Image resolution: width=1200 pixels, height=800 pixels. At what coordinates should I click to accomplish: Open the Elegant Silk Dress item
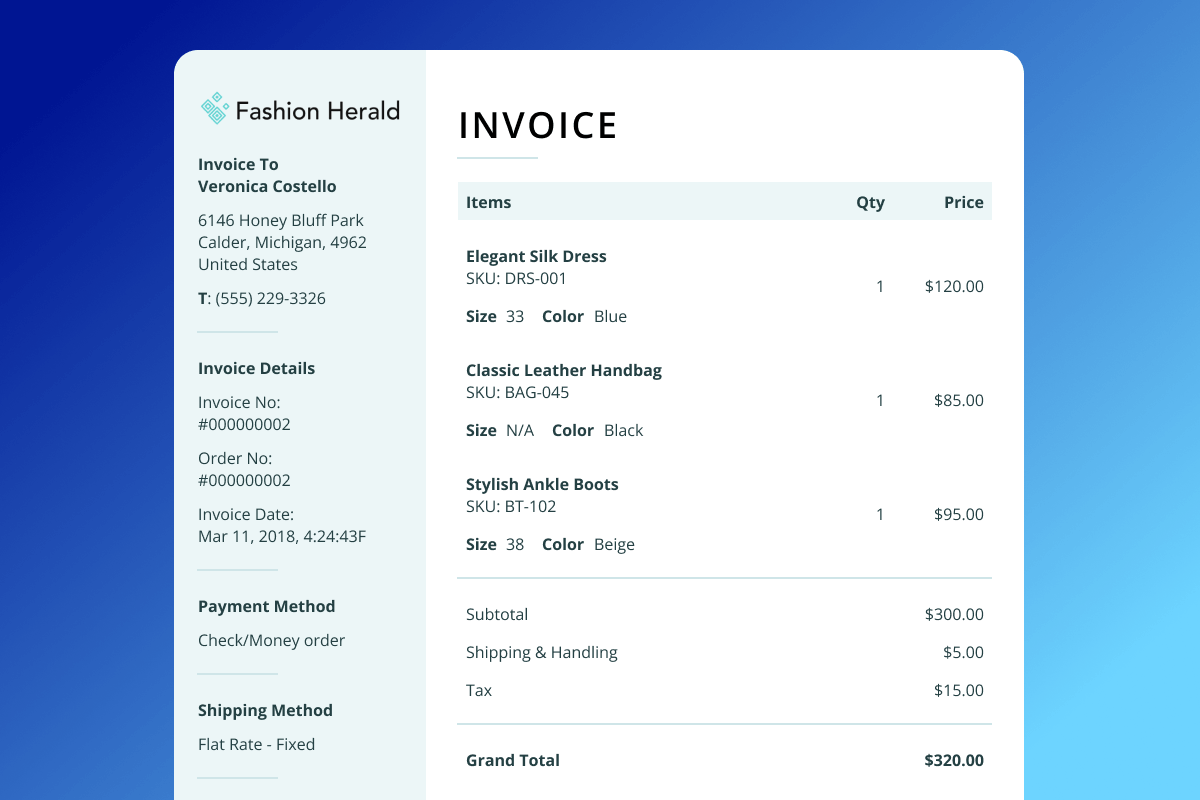[536, 256]
